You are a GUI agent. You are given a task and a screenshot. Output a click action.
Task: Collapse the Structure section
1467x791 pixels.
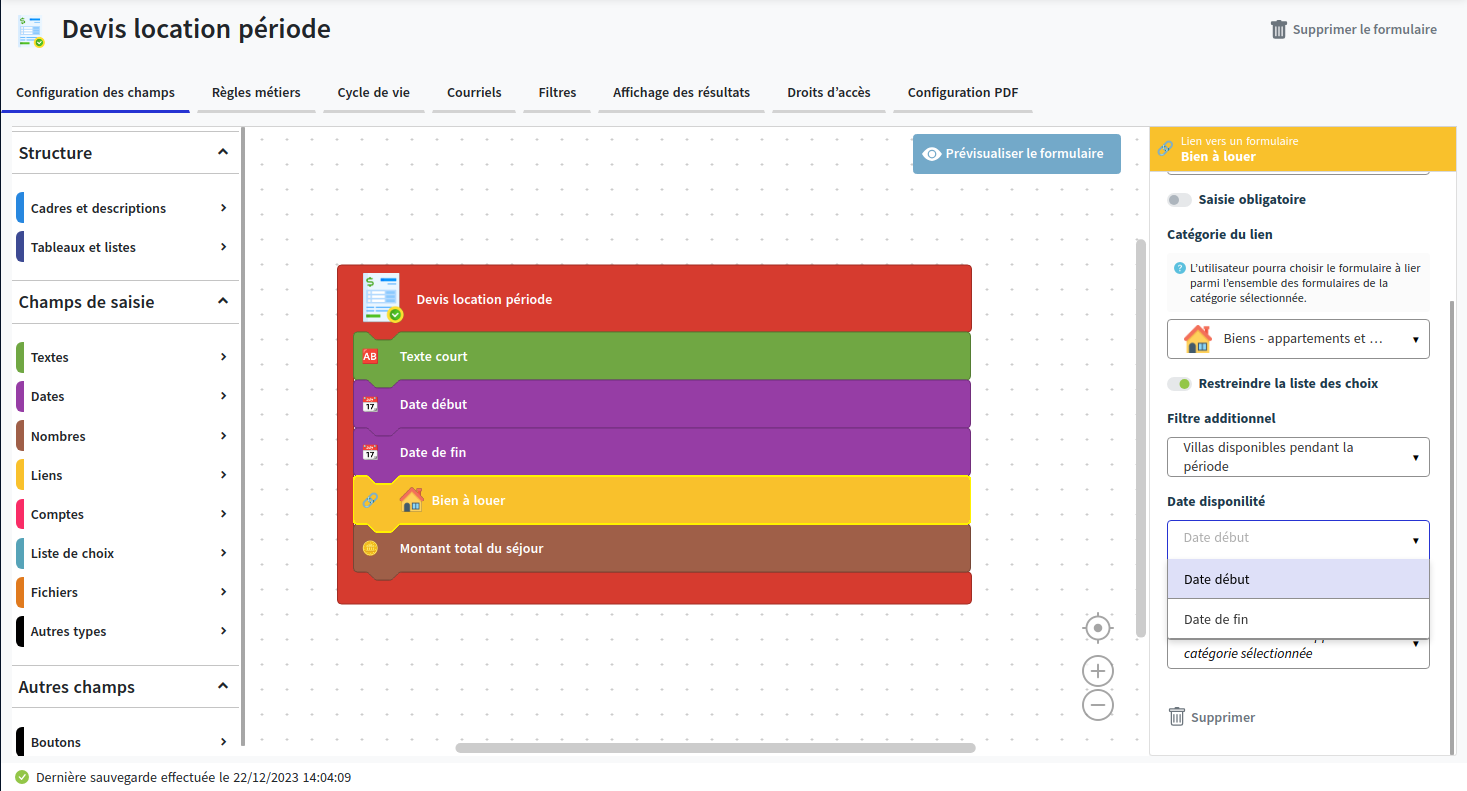pyautogui.click(x=222, y=153)
